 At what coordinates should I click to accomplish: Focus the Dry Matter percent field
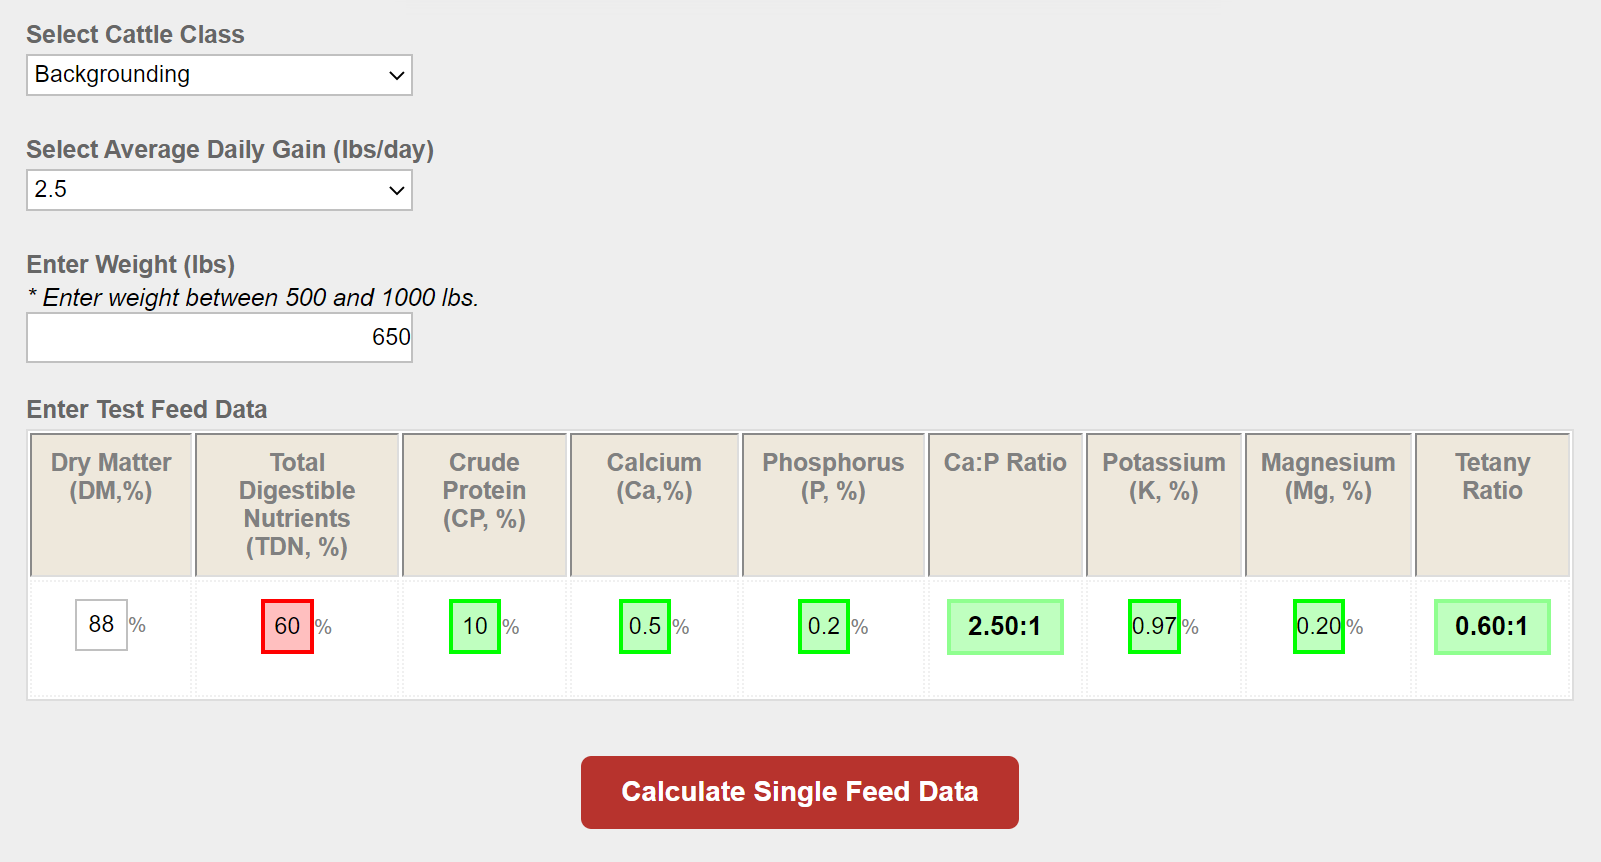101,625
